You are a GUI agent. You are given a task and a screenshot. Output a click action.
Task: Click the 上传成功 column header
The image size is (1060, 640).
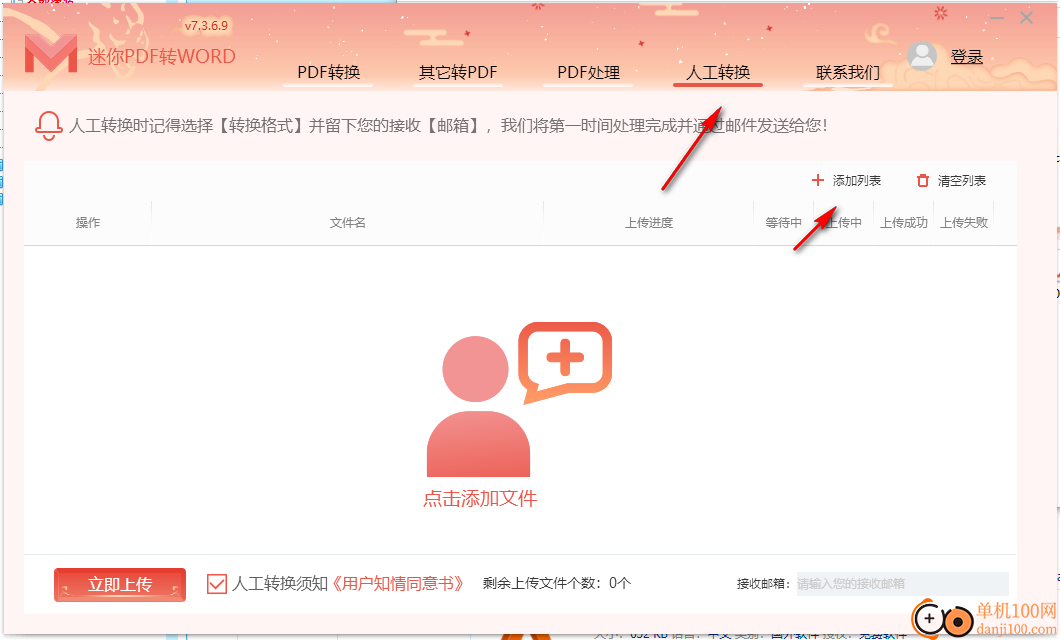click(904, 222)
